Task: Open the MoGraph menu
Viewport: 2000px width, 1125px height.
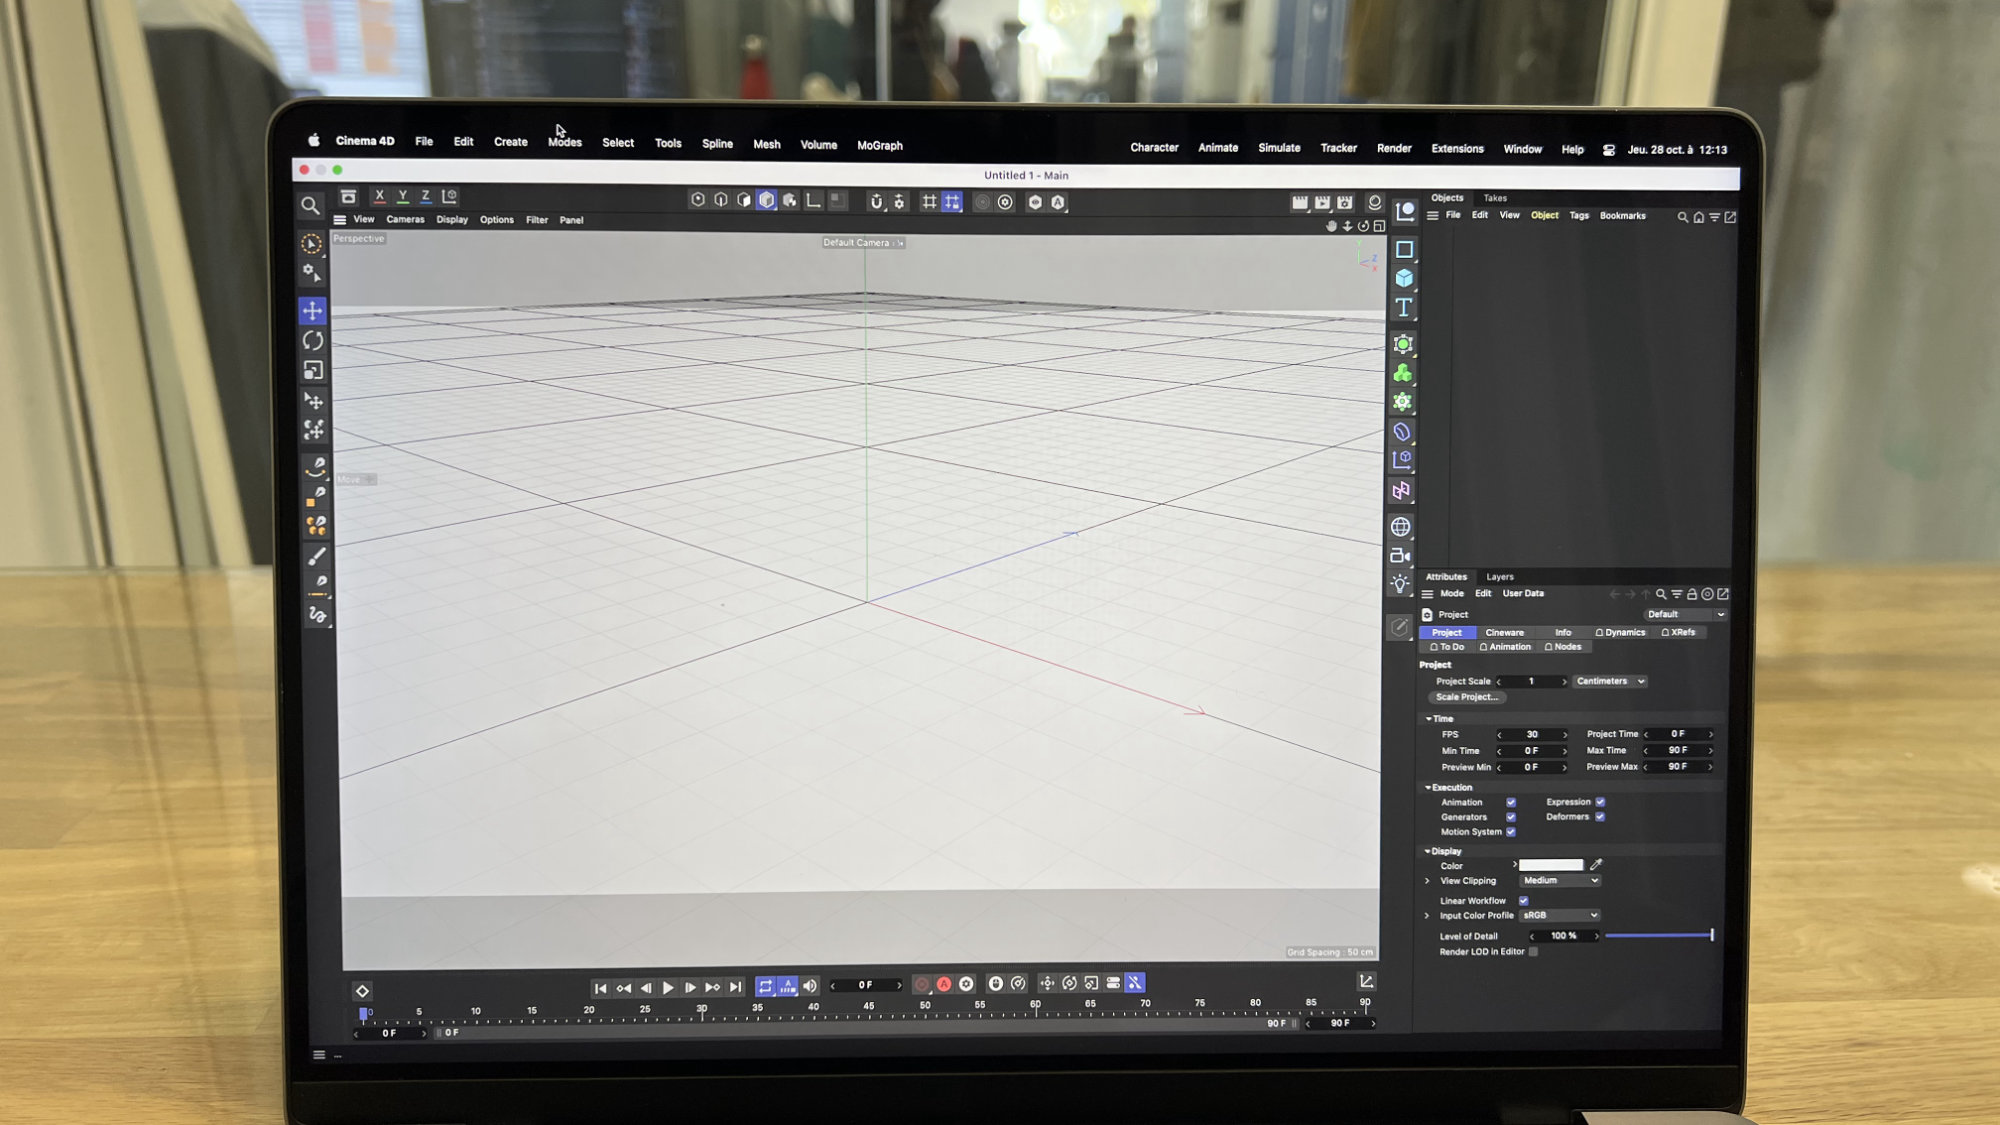Action: [880, 146]
